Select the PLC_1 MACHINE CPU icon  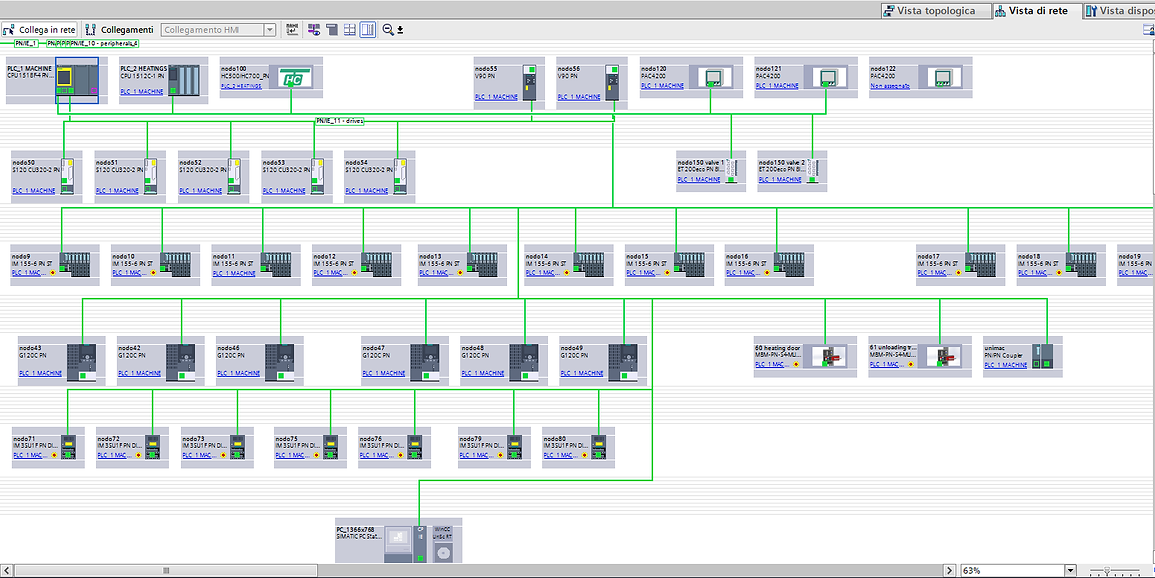point(77,80)
